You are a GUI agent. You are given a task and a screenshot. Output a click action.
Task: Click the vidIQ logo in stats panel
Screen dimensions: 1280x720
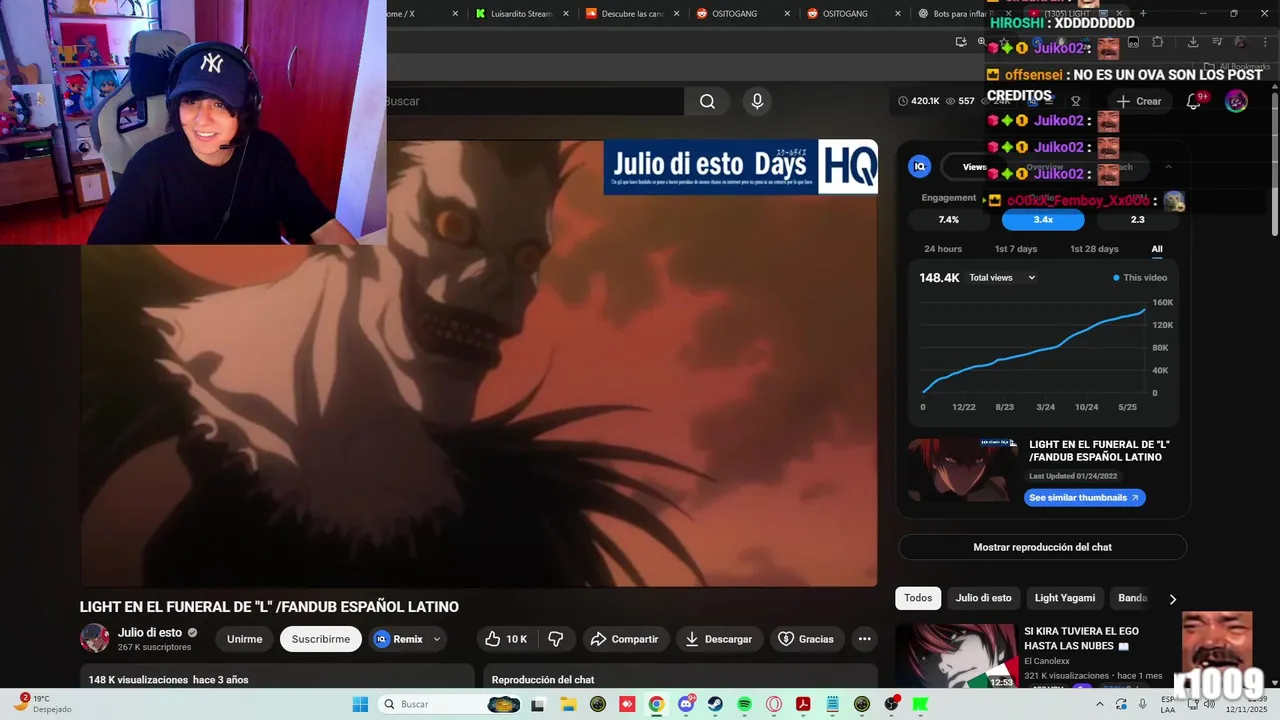tap(919, 167)
